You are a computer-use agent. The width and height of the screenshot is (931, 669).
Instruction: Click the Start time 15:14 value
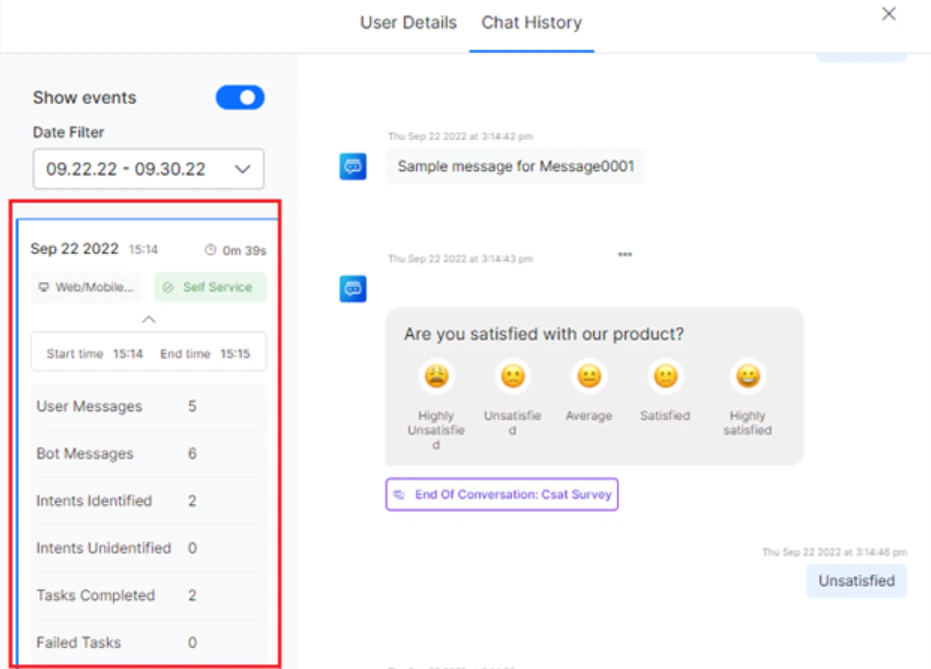point(128,354)
